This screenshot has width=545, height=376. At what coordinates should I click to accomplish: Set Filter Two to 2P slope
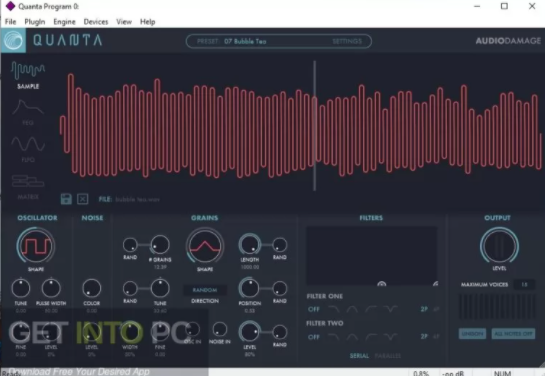(424, 336)
